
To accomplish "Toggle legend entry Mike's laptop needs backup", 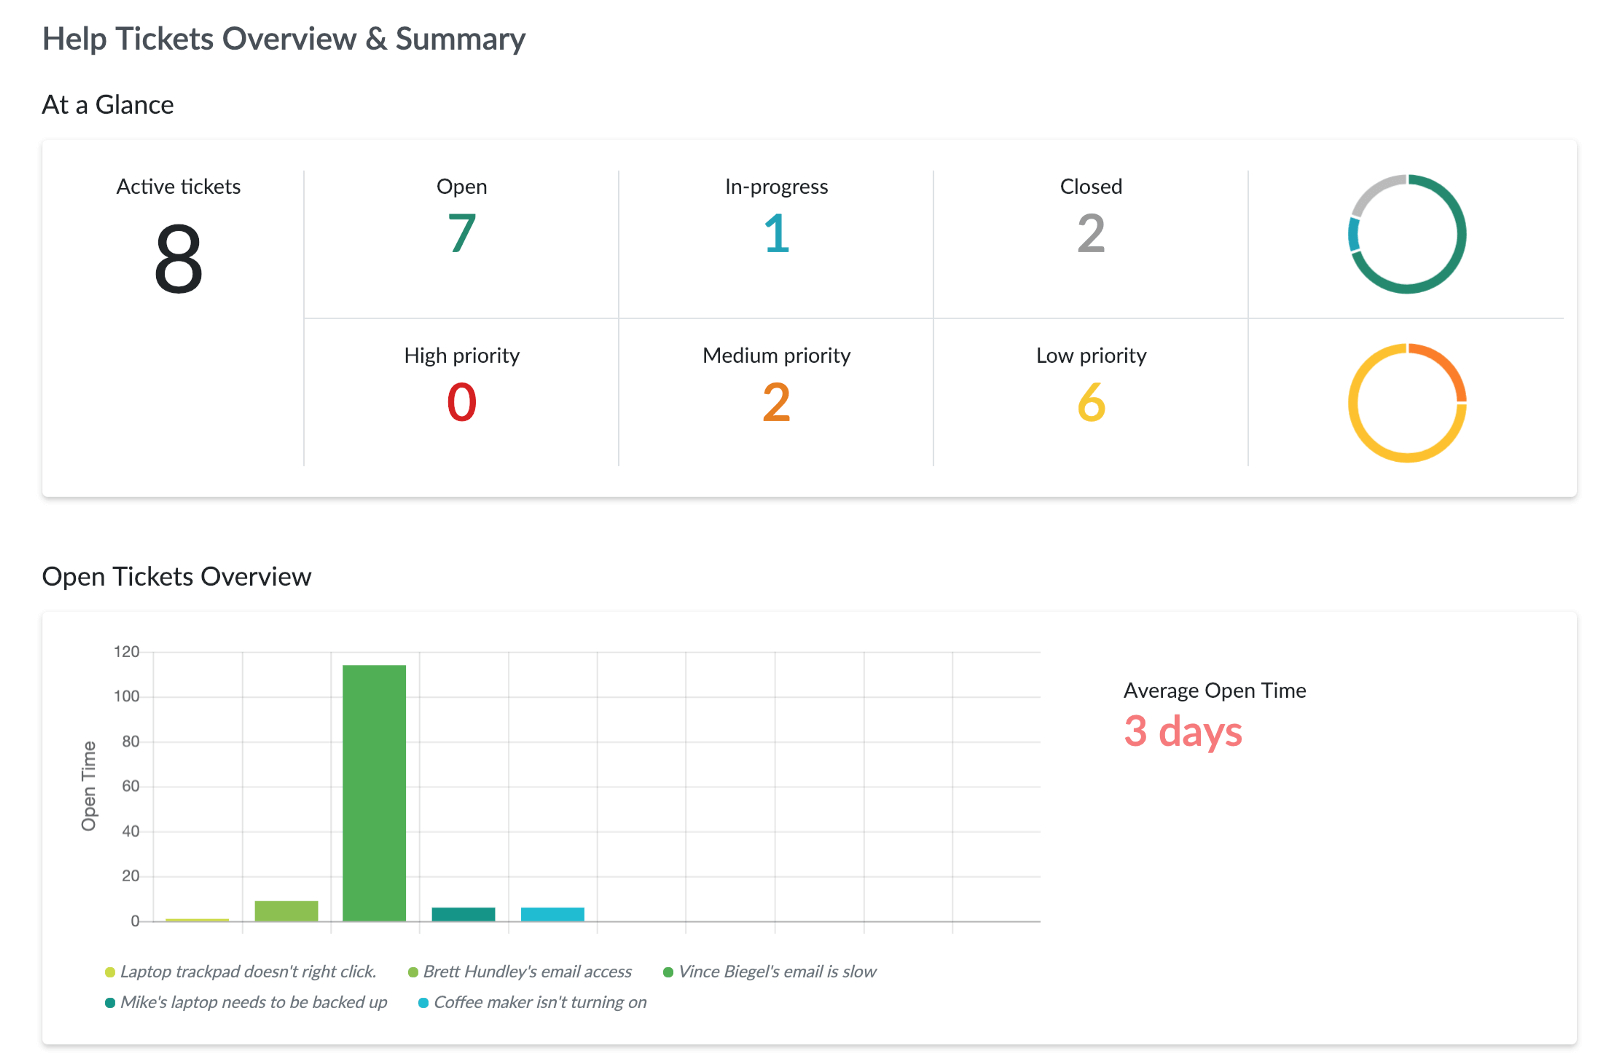I will tap(246, 1003).
